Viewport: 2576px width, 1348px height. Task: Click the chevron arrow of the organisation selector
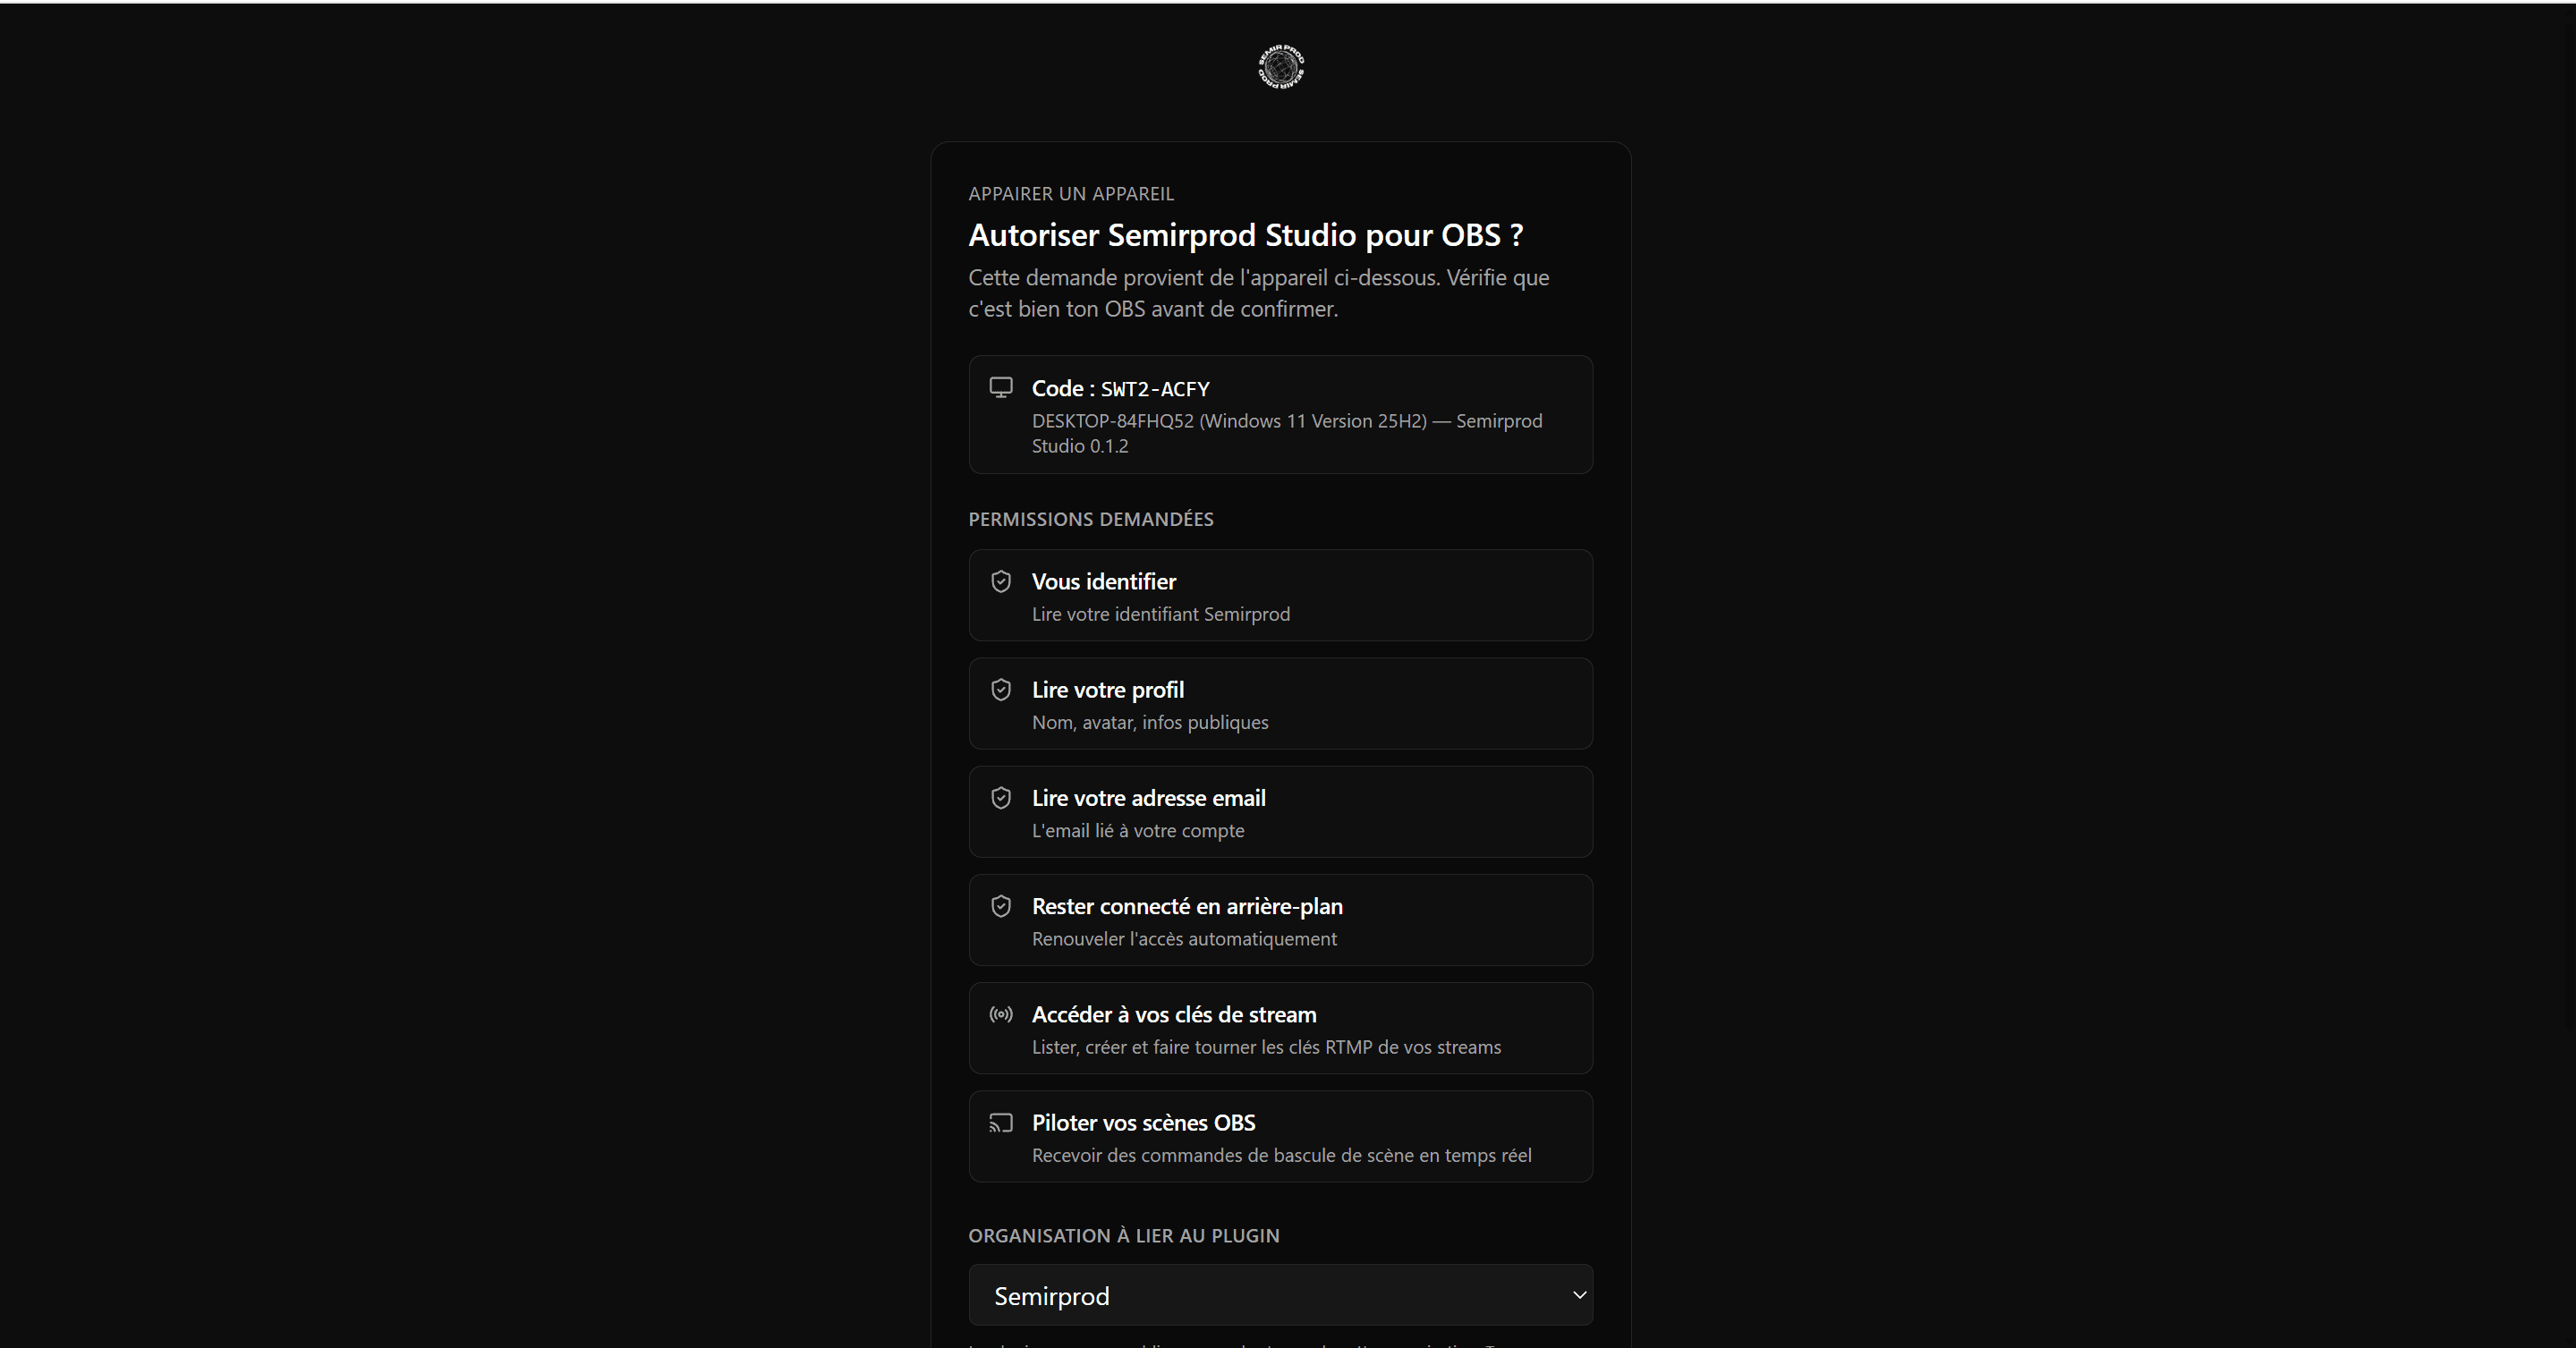tap(1579, 1295)
